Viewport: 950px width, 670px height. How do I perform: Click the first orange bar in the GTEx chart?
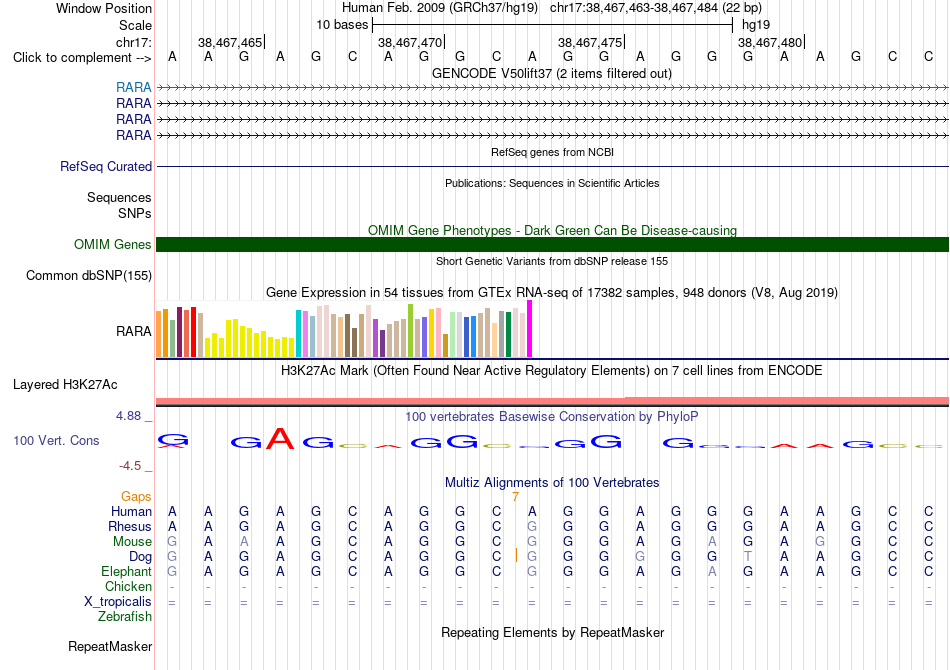[159, 334]
